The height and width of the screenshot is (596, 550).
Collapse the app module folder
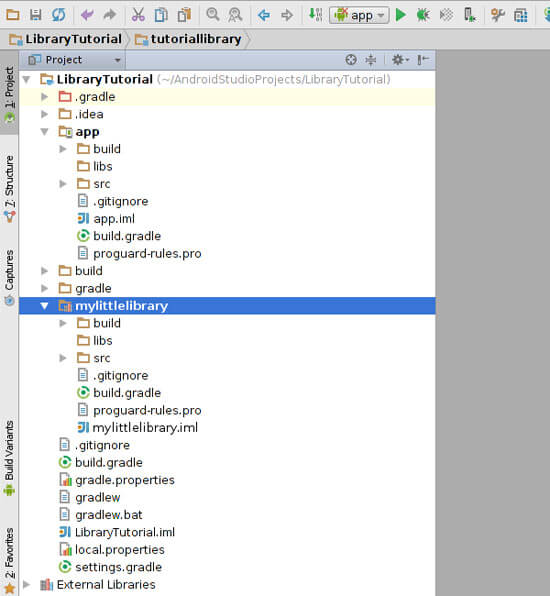tap(44, 132)
